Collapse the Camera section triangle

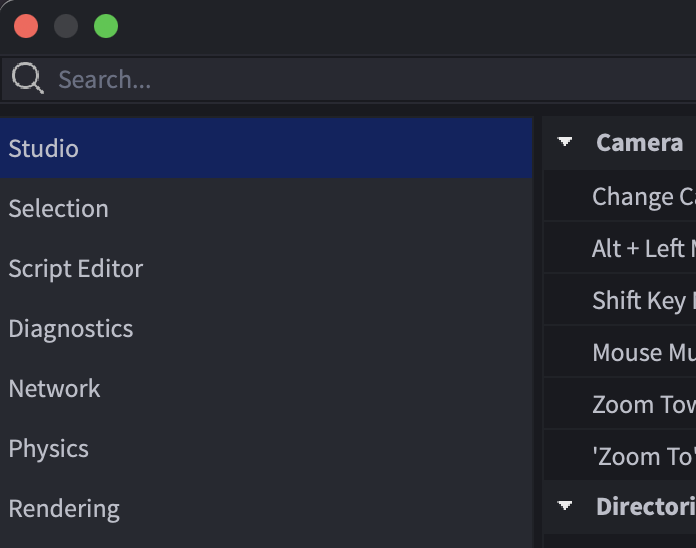pyautogui.click(x=565, y=142)
